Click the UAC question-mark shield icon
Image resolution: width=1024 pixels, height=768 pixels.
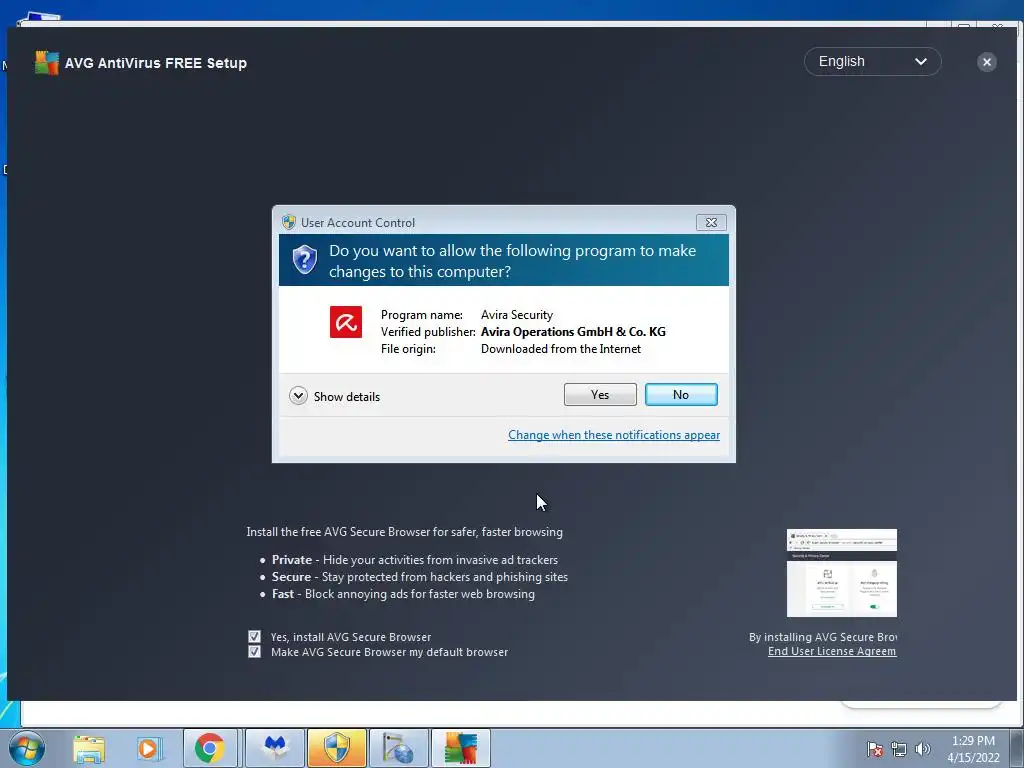click(304, 260)
